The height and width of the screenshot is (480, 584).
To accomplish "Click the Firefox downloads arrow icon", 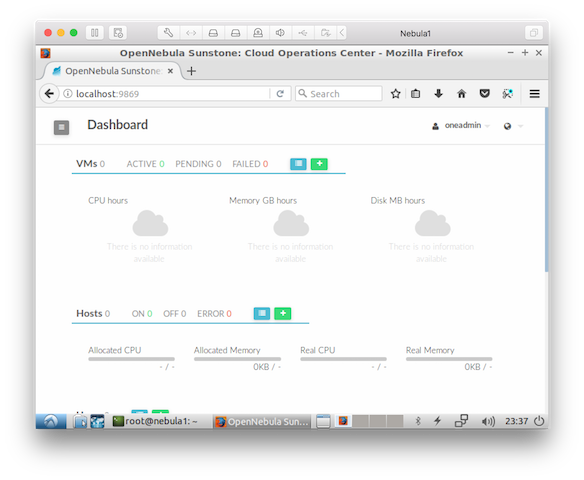I will 438,94.
